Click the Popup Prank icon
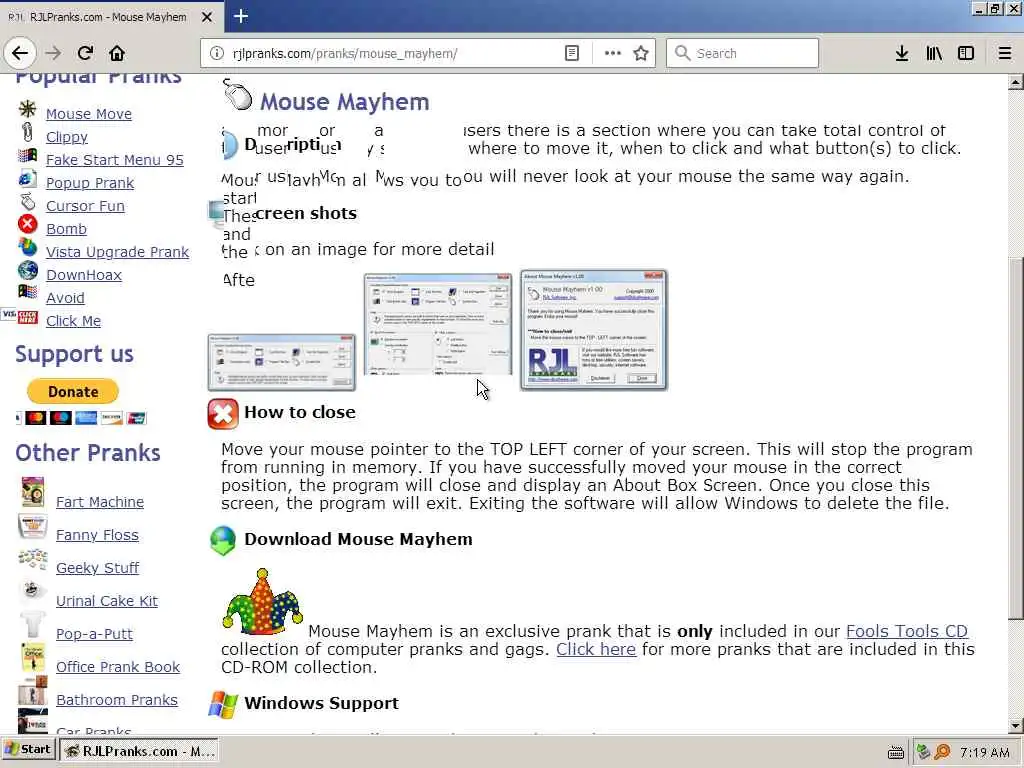Screen dimensions: 1024x768 tap(27, 178)
